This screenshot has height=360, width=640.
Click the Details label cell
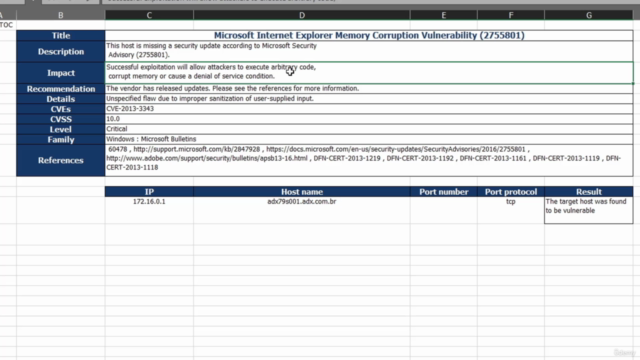(60, 99)
